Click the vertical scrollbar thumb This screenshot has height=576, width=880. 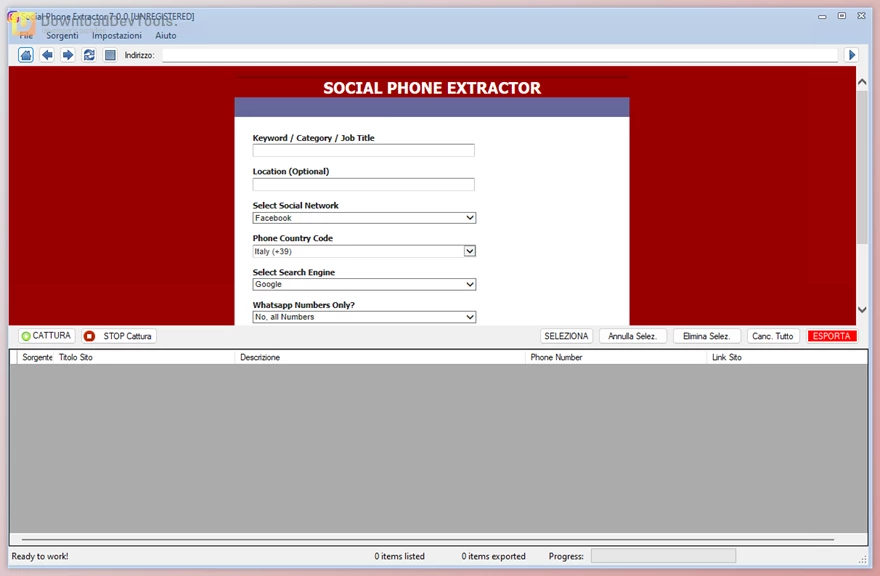pyautogui.click(x=862, y=167)
